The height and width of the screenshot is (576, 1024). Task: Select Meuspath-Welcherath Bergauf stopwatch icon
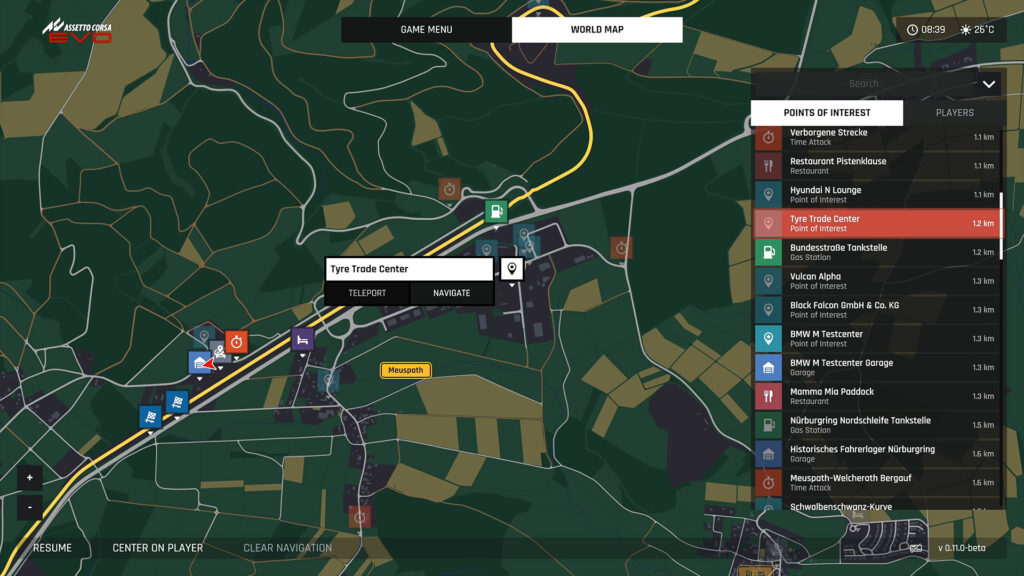pyautogui.click(x=768, y=482)
